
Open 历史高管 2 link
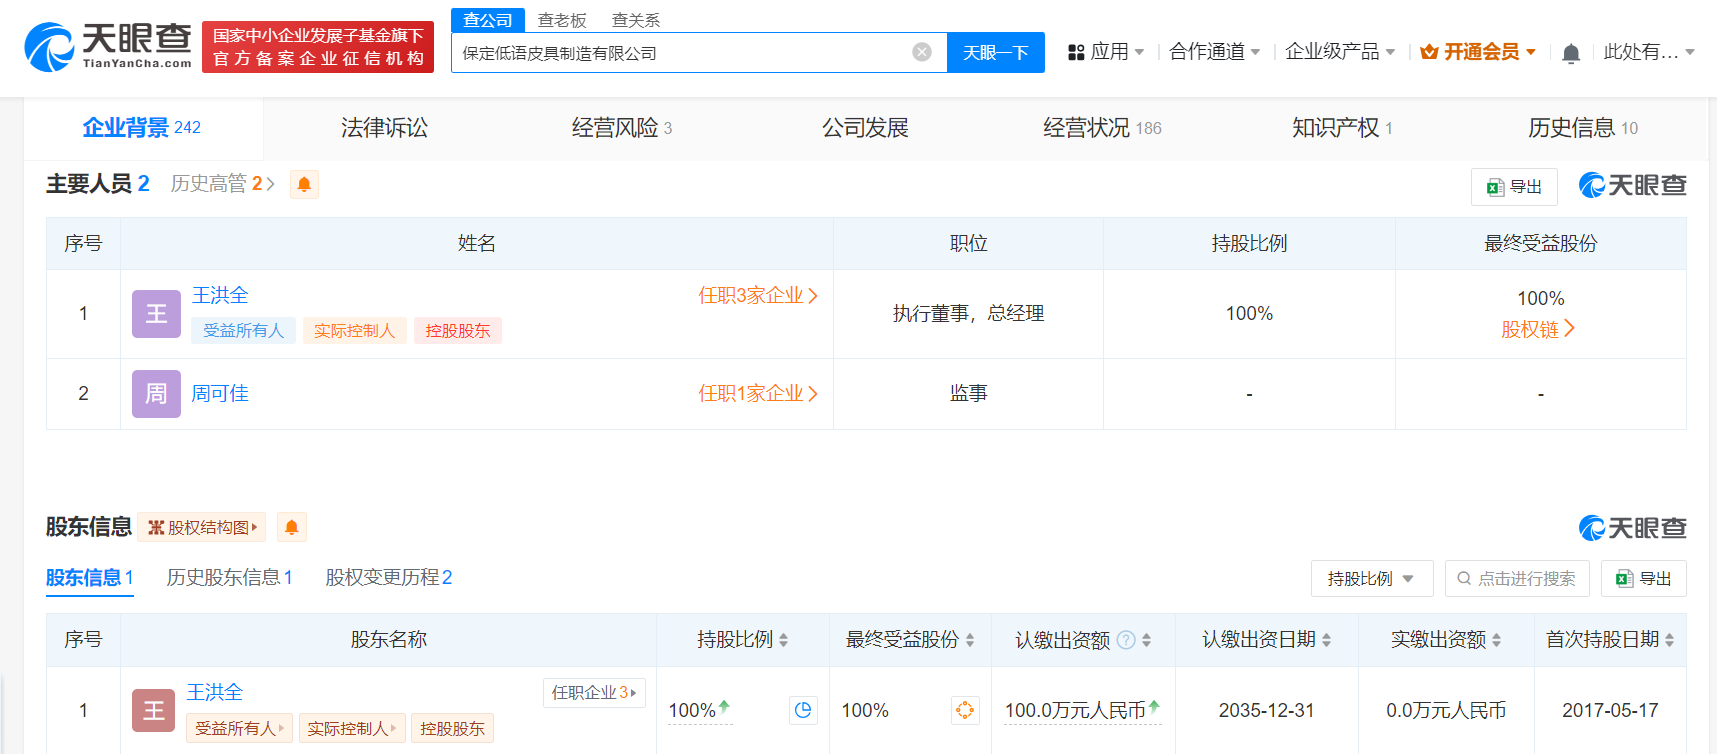tap(222, 184)
